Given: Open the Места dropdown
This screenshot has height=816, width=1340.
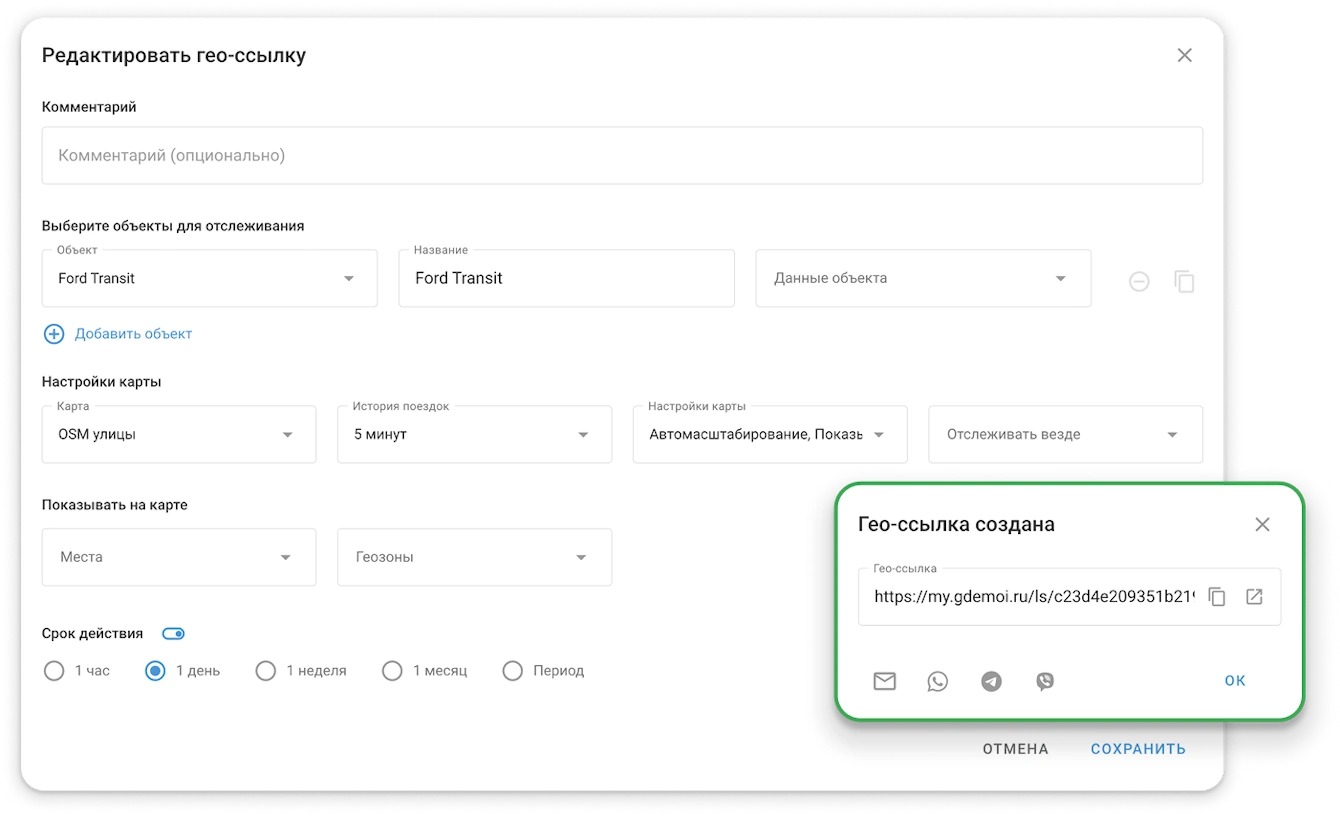Looking at the screenshot, I should [x=179, y=557].
